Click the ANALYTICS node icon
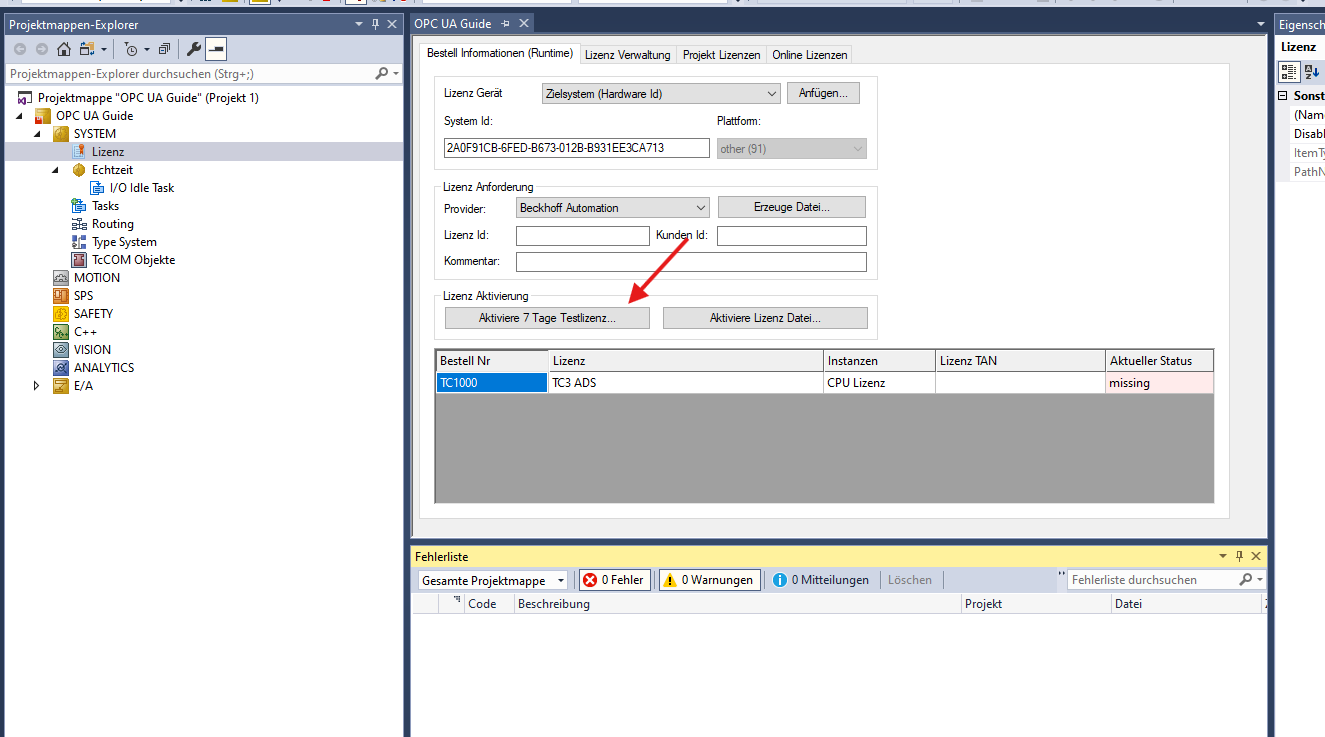The image size is (1325, 737). [x=61, y=368]
